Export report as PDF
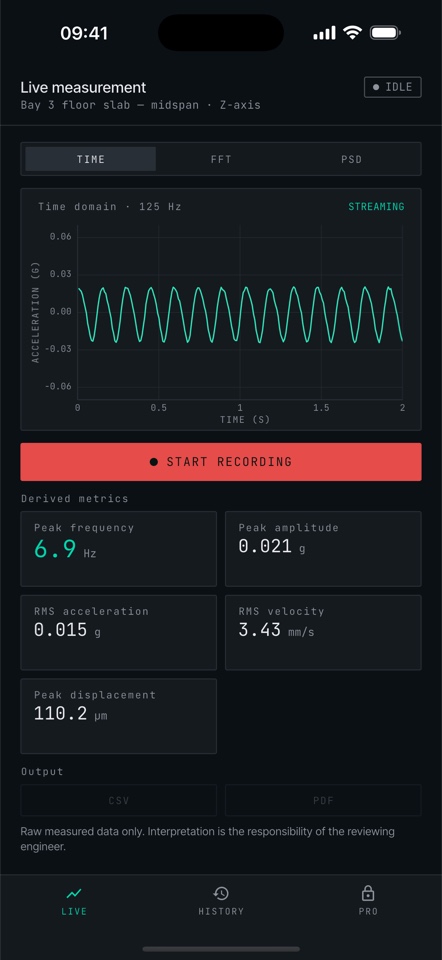442x960 pixels. click(323, 800)
